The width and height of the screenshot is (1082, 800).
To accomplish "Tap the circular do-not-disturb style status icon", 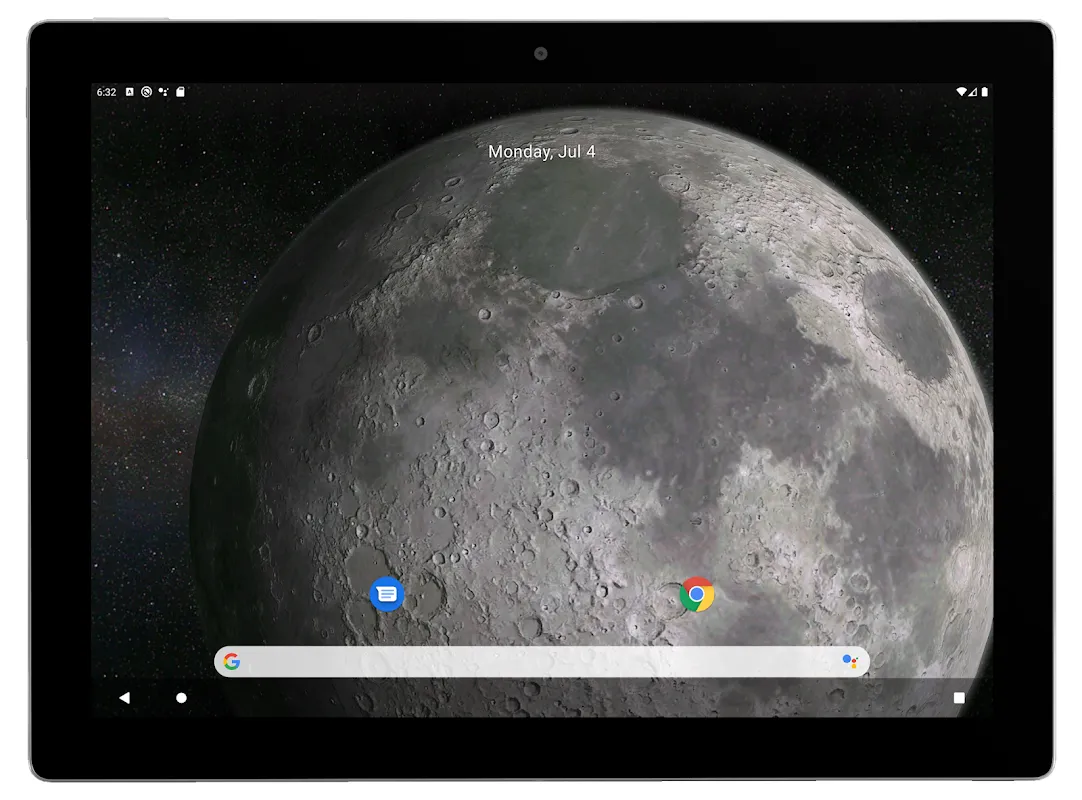I will 146,92.
